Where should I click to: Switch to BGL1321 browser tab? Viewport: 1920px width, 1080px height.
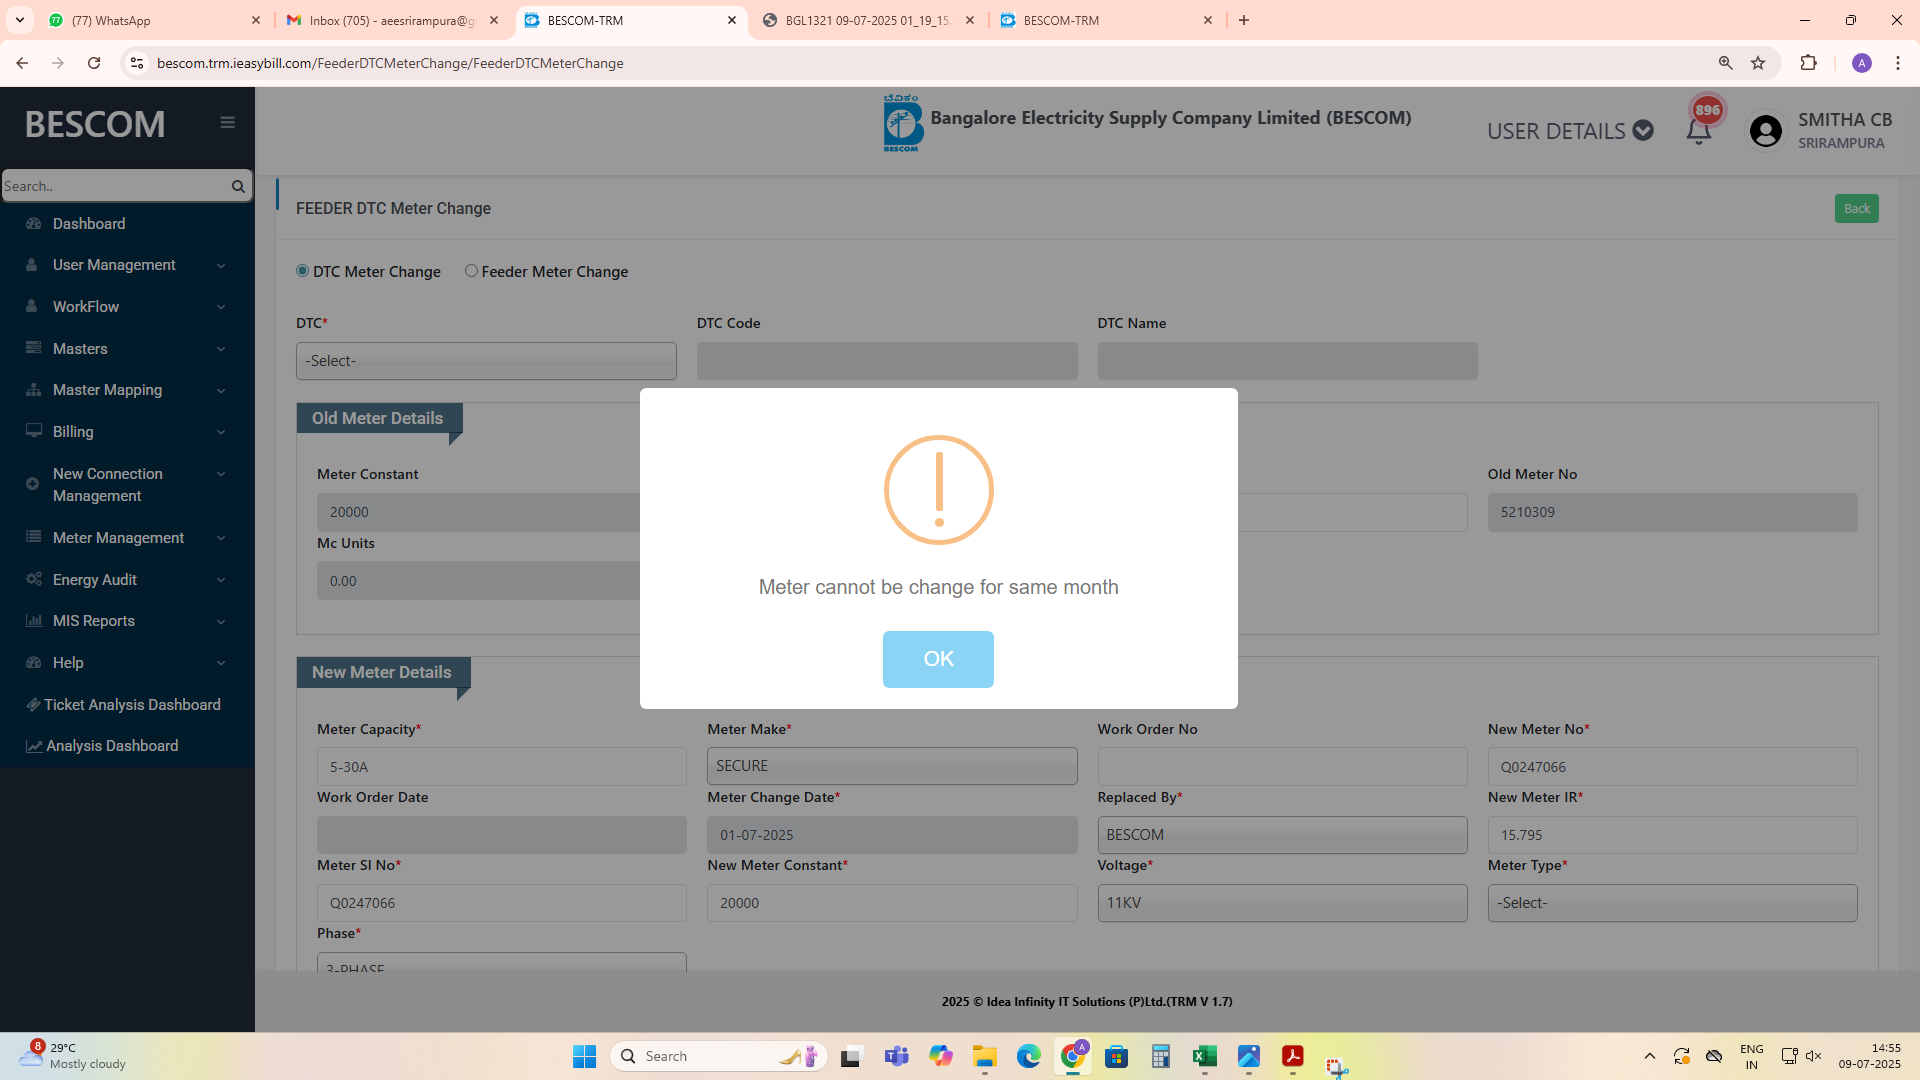pos(868,20)
